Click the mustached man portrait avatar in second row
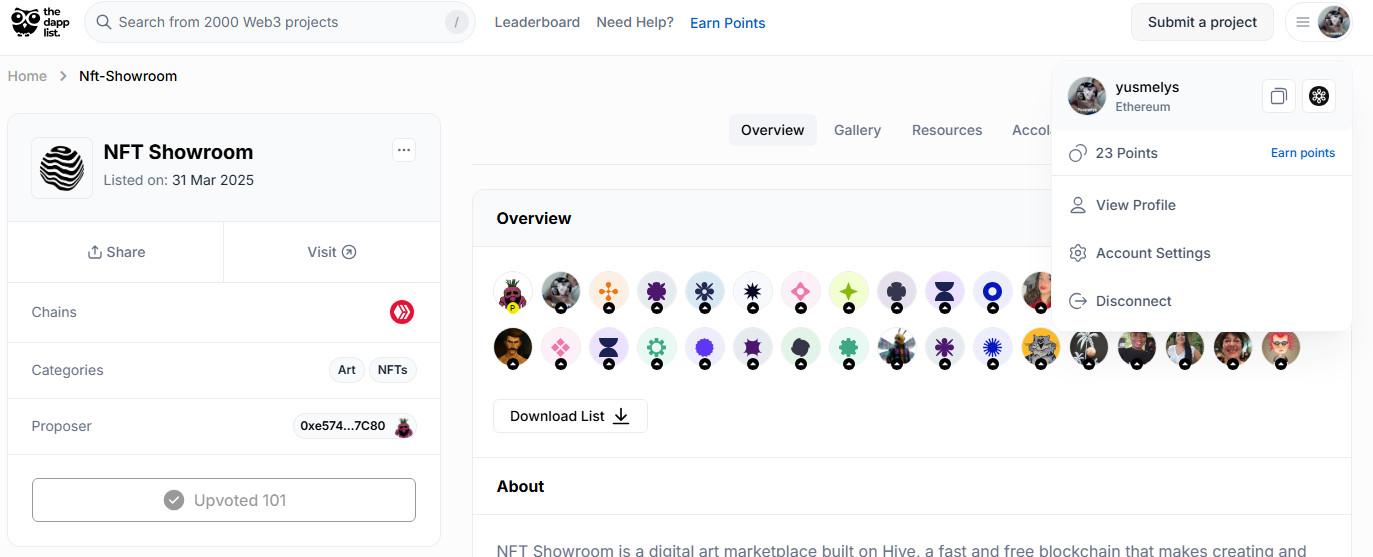This screenshot has height=557, width=1373. [x=513, y=347]
